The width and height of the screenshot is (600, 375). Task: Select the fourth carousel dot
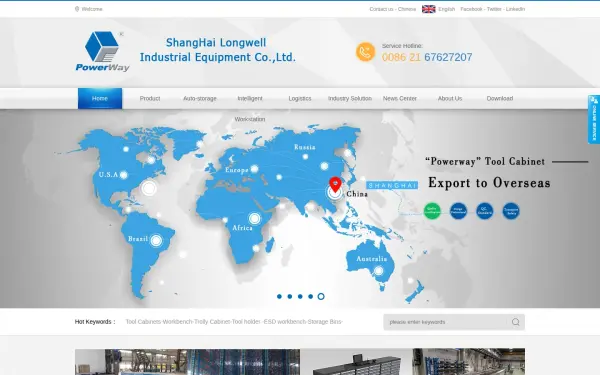pyautogui.click(x=311, y=297)
